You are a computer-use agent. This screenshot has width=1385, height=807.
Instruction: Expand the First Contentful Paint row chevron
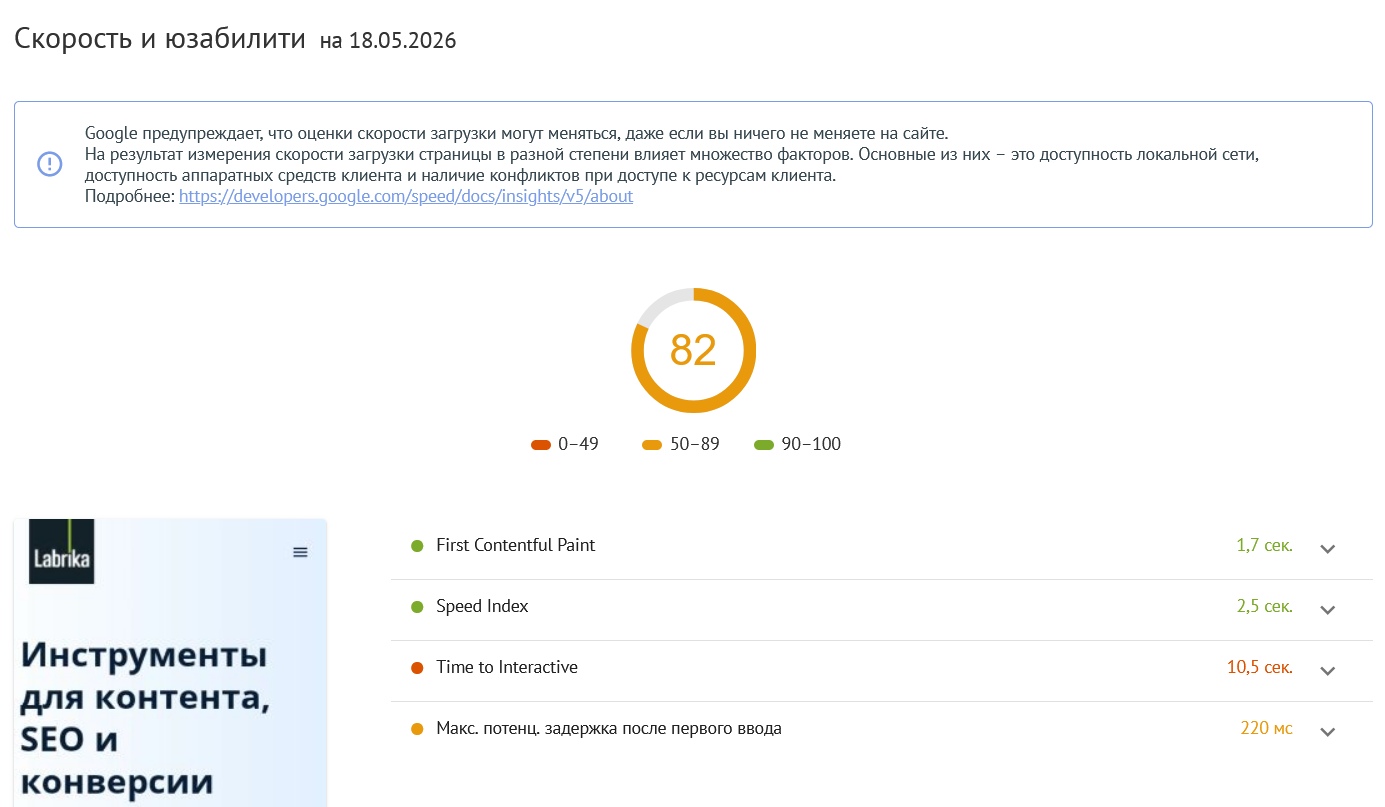(1328, 548)
